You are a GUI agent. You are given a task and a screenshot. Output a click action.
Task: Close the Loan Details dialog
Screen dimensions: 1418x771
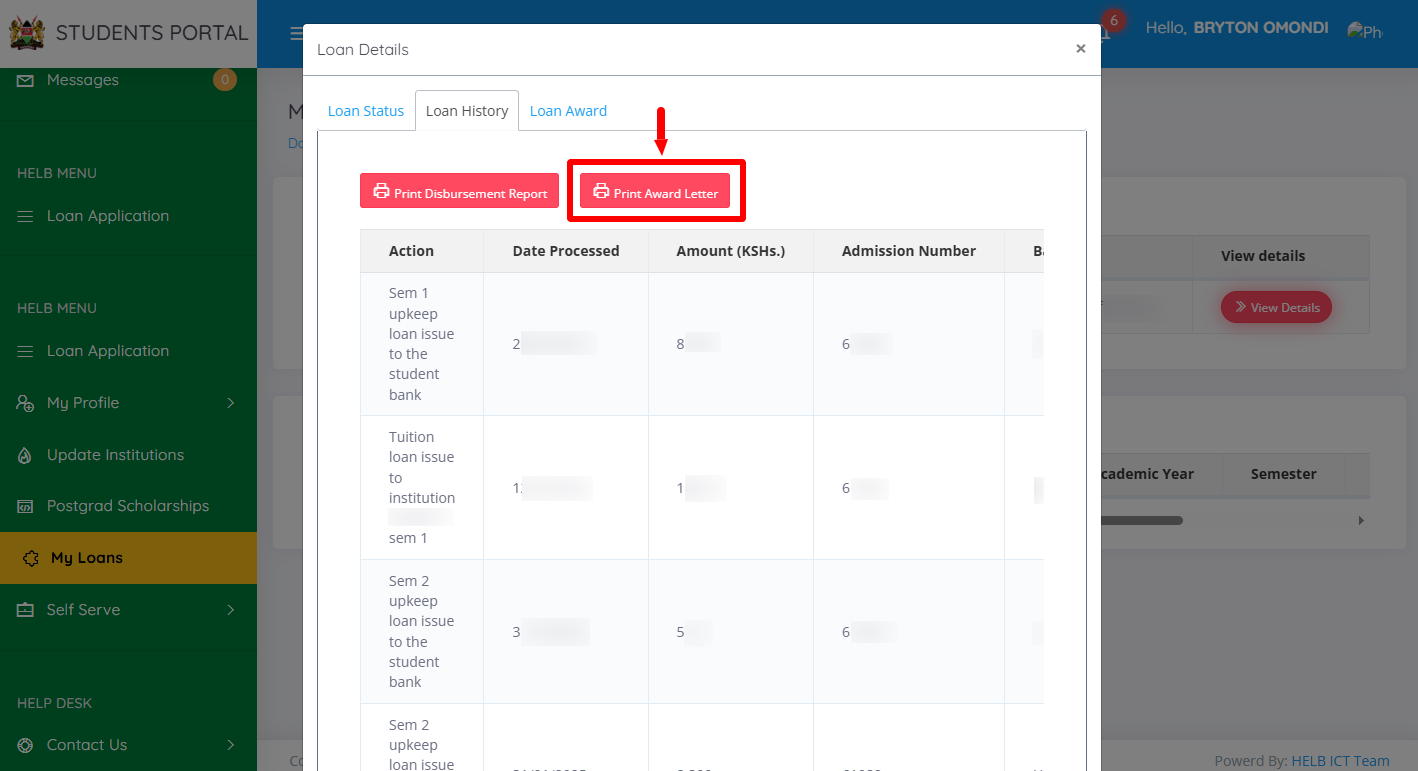point(1080,48)
